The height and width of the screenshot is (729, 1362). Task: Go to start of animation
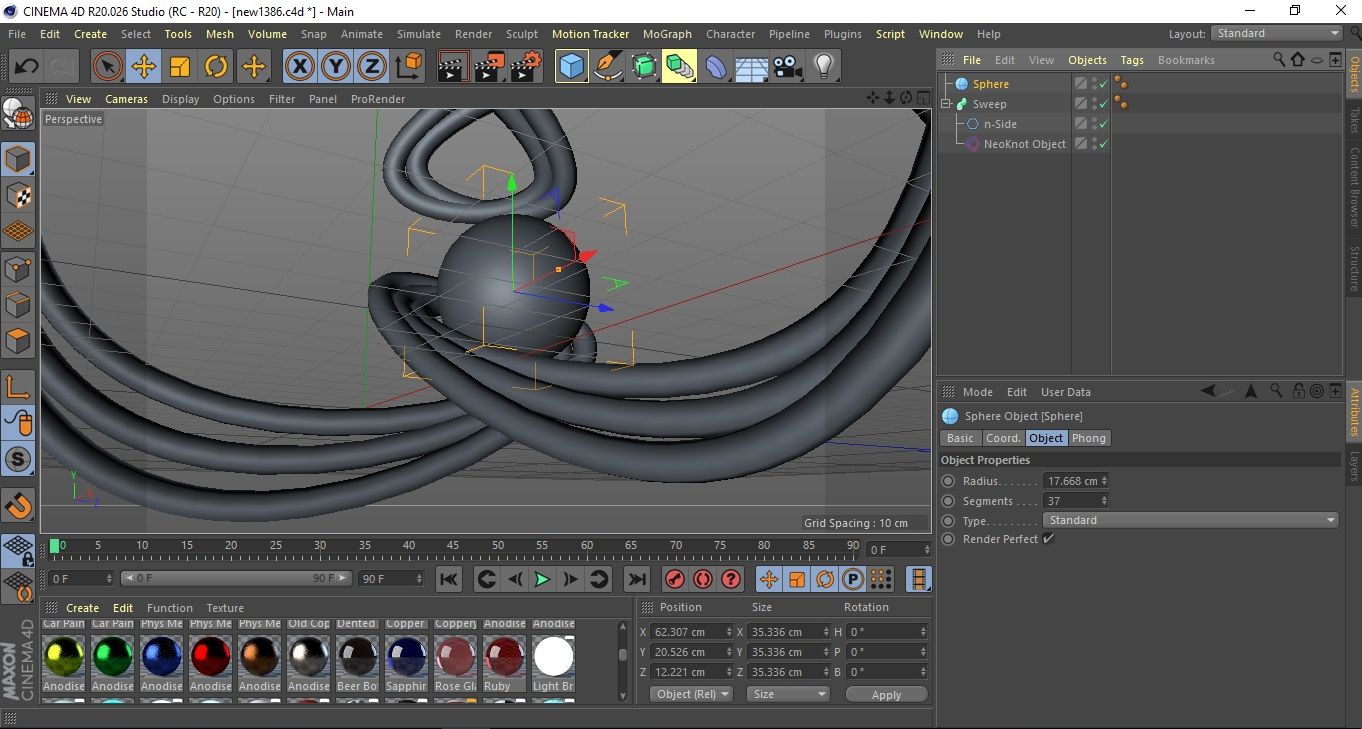point(449,579)
